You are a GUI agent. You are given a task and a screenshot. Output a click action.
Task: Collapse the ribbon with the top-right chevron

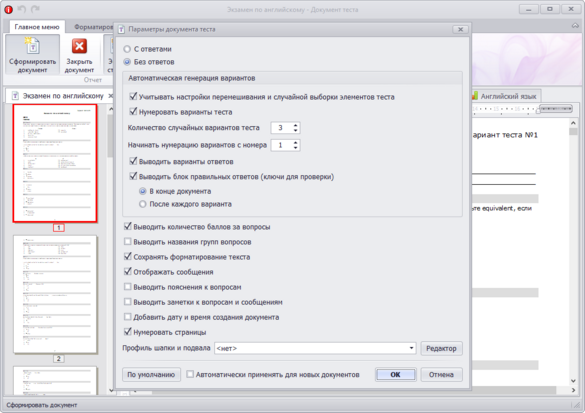[575, 26]
